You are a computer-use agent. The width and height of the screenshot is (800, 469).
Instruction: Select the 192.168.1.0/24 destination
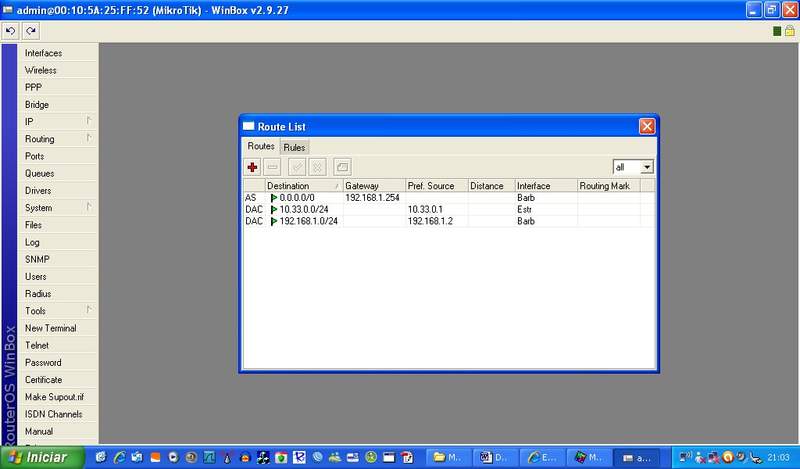pyautogui.click(x=309, y=221)
